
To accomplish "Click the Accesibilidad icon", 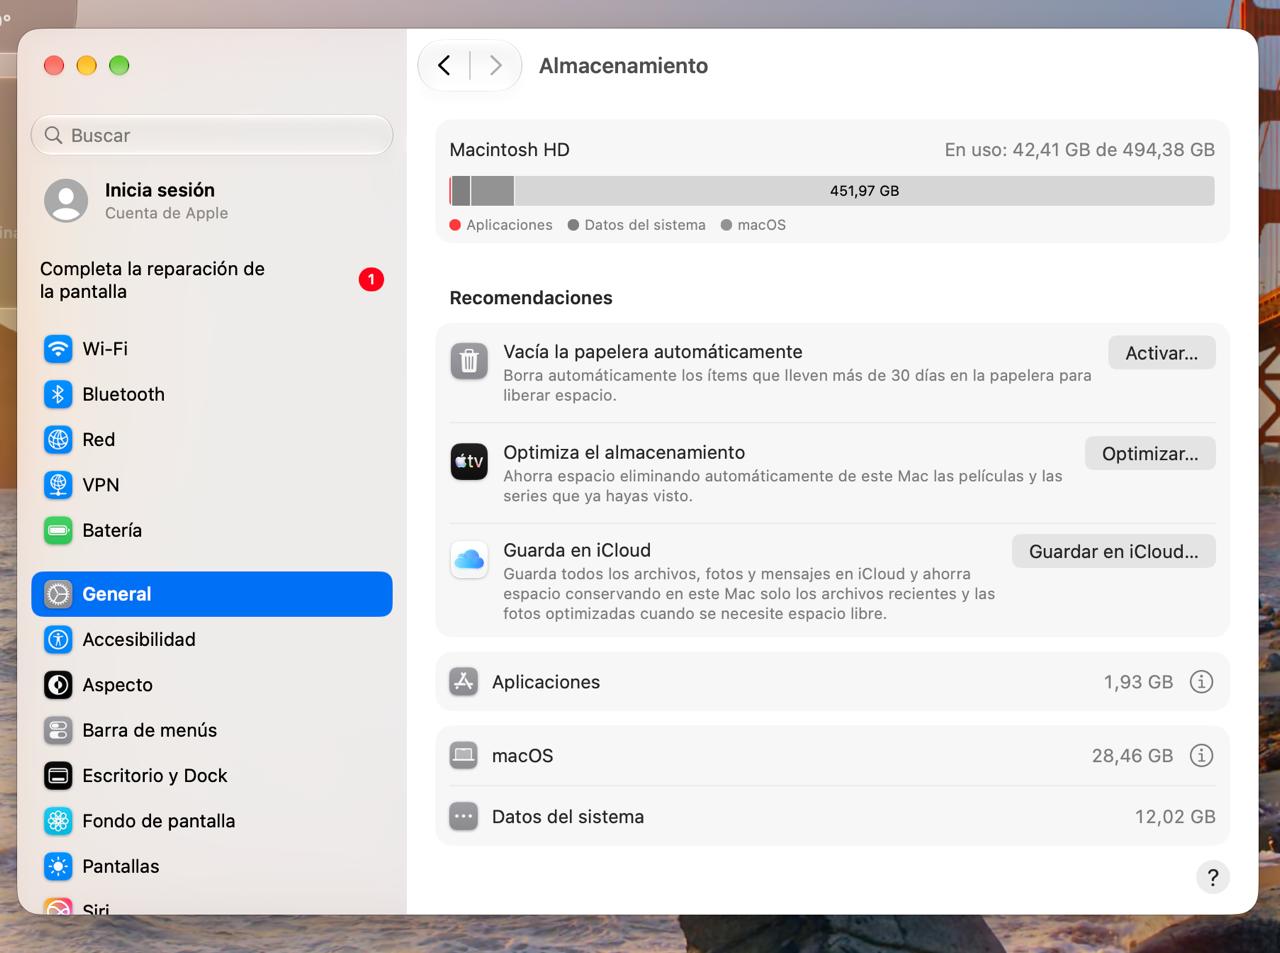I will tap(58, 640).
